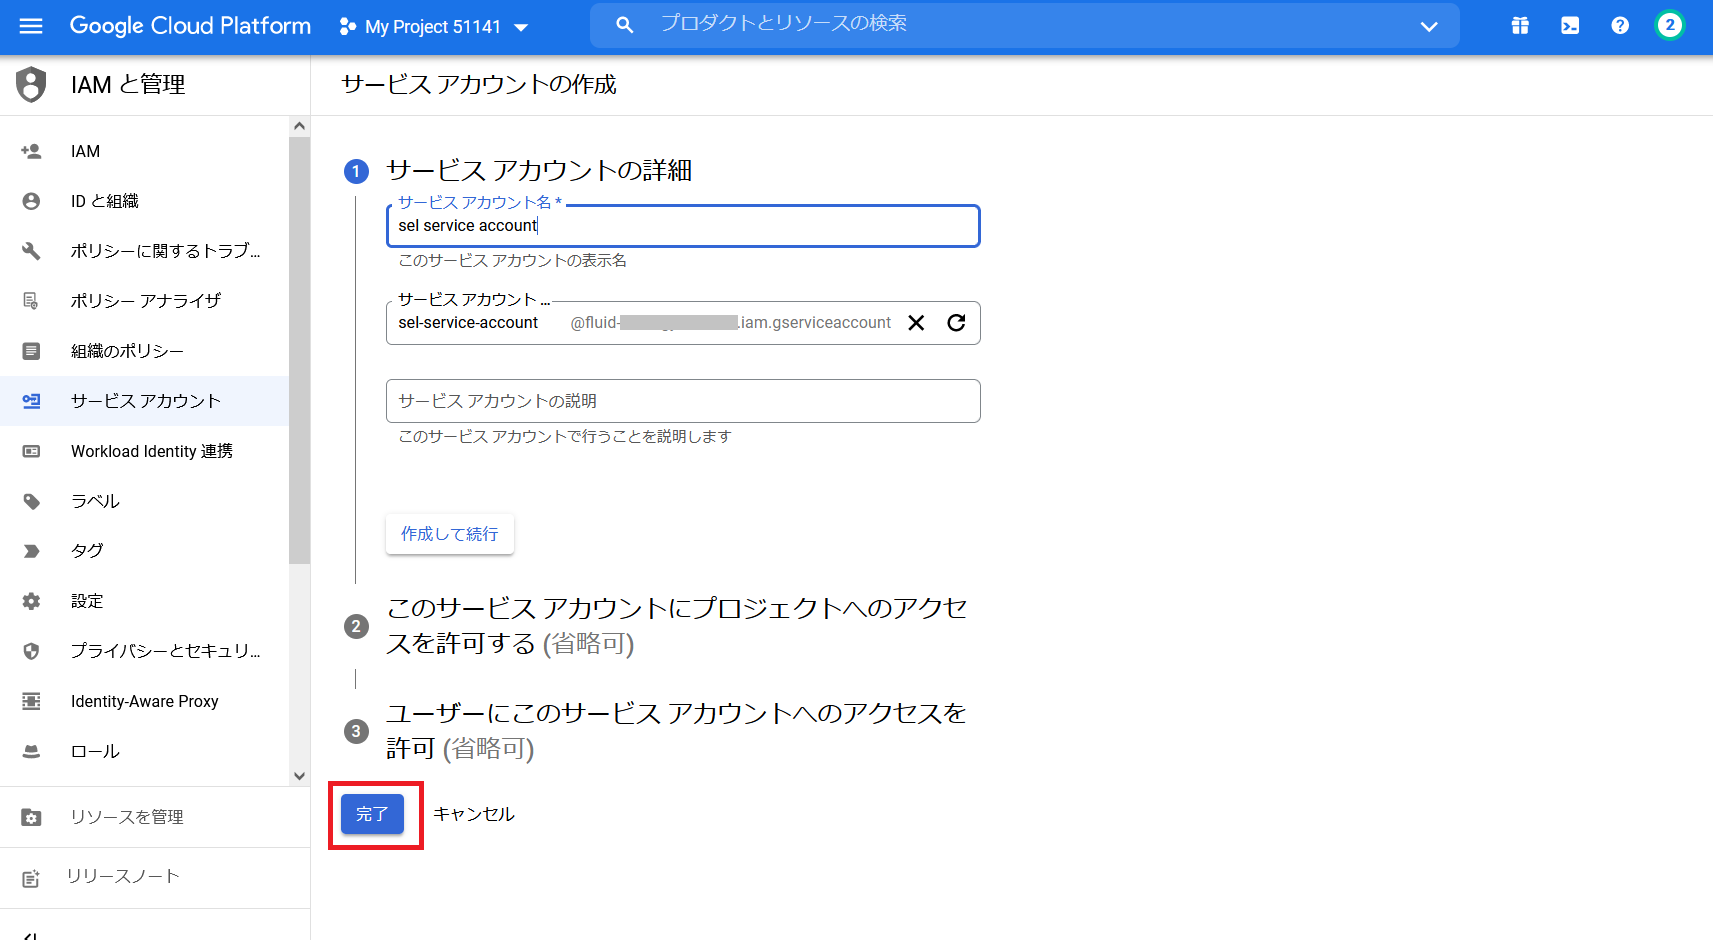Select サービス アカウント in the sidebar
Viewport: 1713px width, 940px height.
(x=144, y=401)
